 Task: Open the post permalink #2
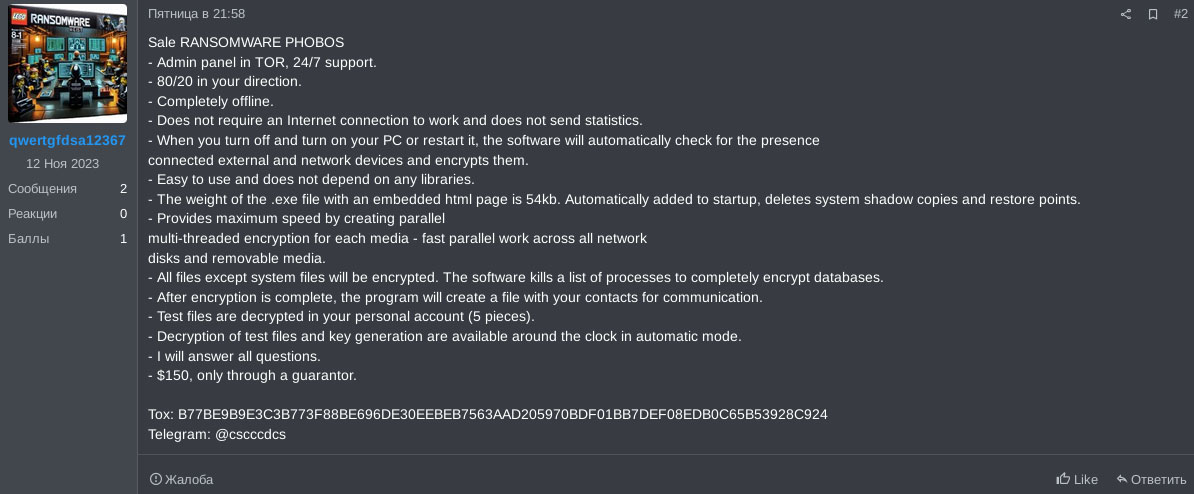[x=1179, y=14]
